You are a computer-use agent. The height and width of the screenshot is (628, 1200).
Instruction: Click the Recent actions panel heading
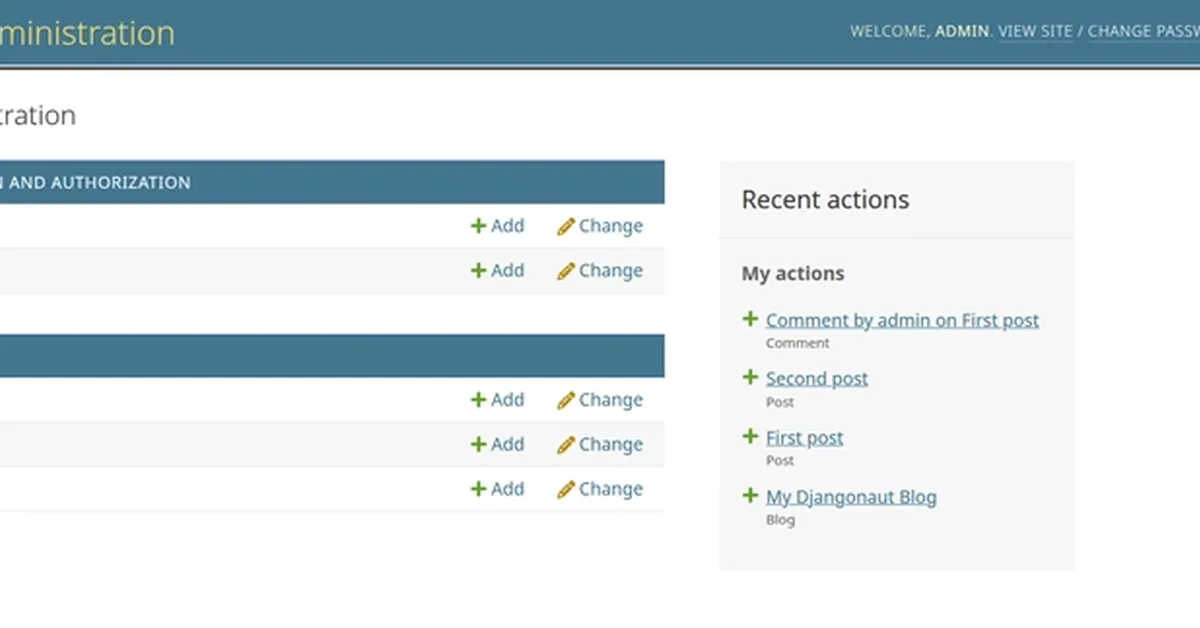pyautogui.click(x=824, y=199)
